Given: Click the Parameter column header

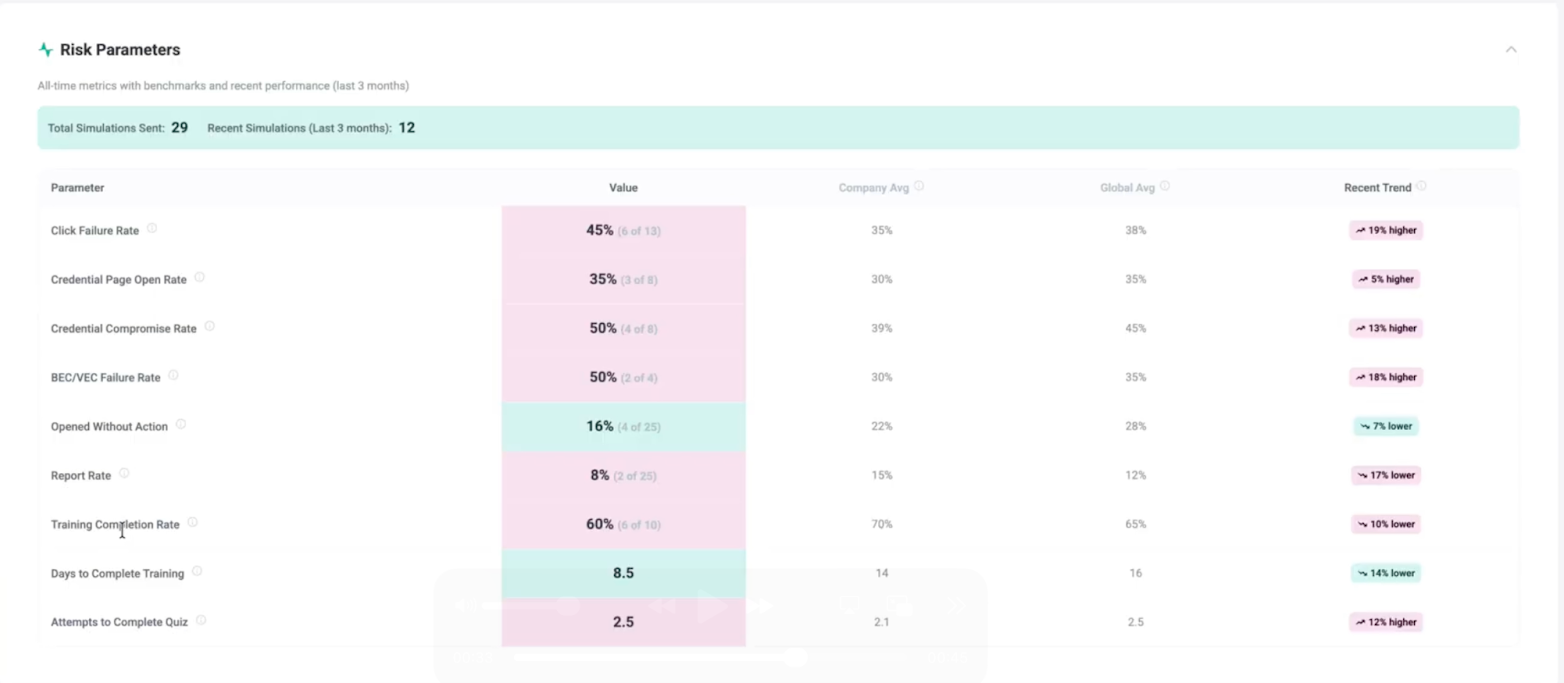Looking at the screenshot, I should click(77, 188).
